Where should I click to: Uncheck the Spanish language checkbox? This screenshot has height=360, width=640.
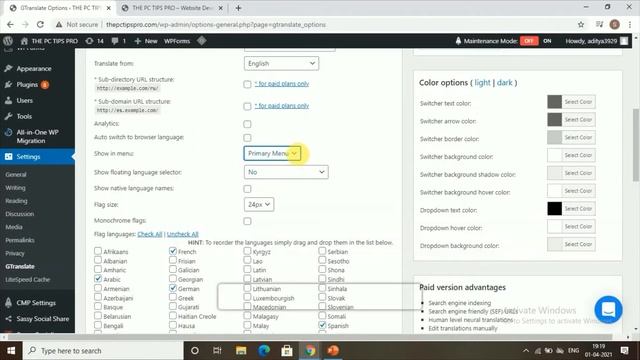322,325
